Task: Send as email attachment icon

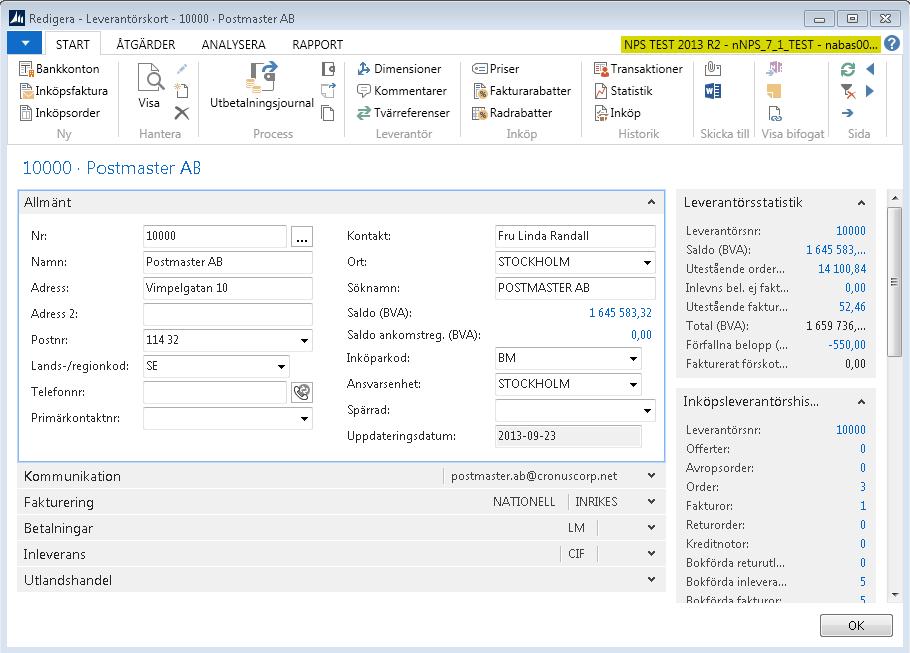Action: [x=713, y=69]
